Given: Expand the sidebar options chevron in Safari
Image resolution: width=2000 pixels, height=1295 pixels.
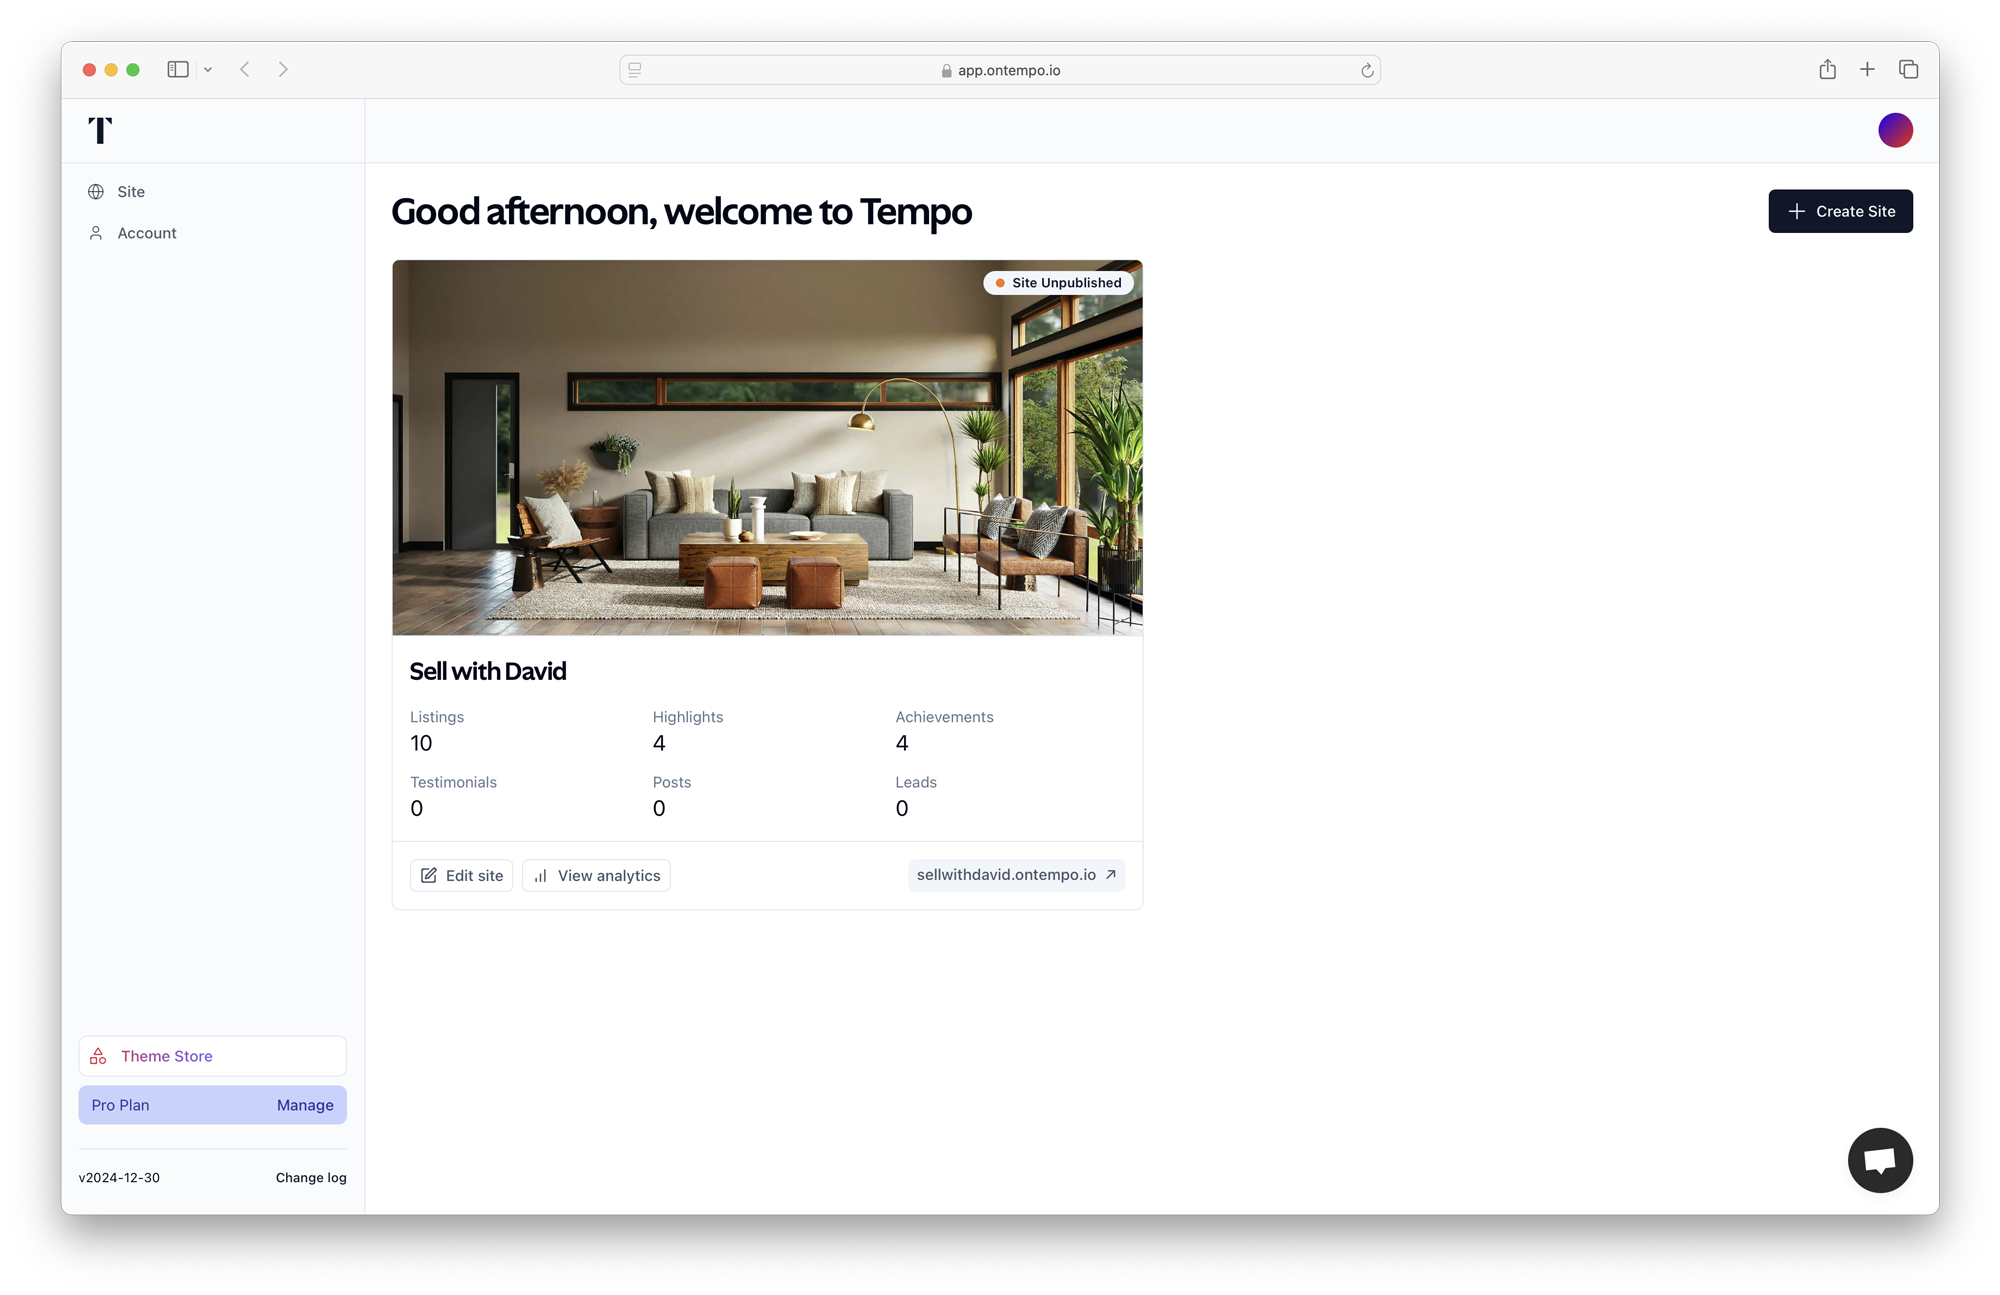Looking at the screenshot, I should (x=208, y=70).
